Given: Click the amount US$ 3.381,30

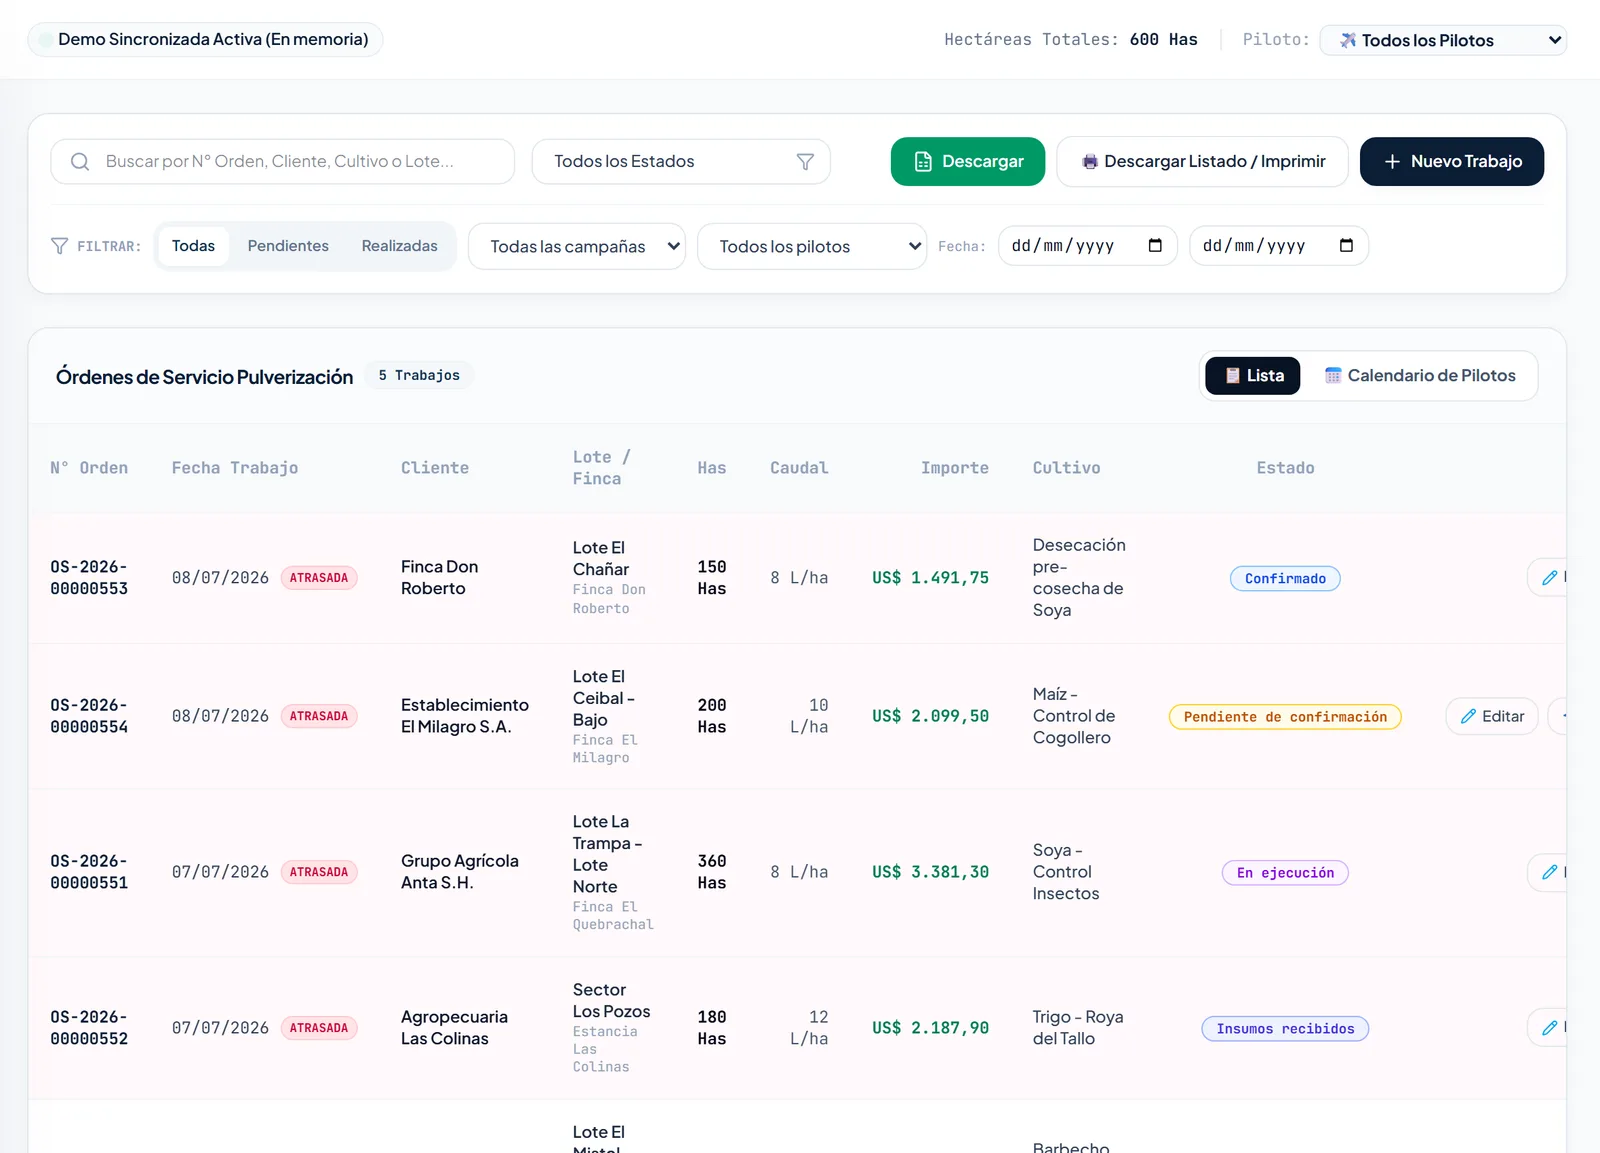Looking at the screenshot, I should coord(930,872).
